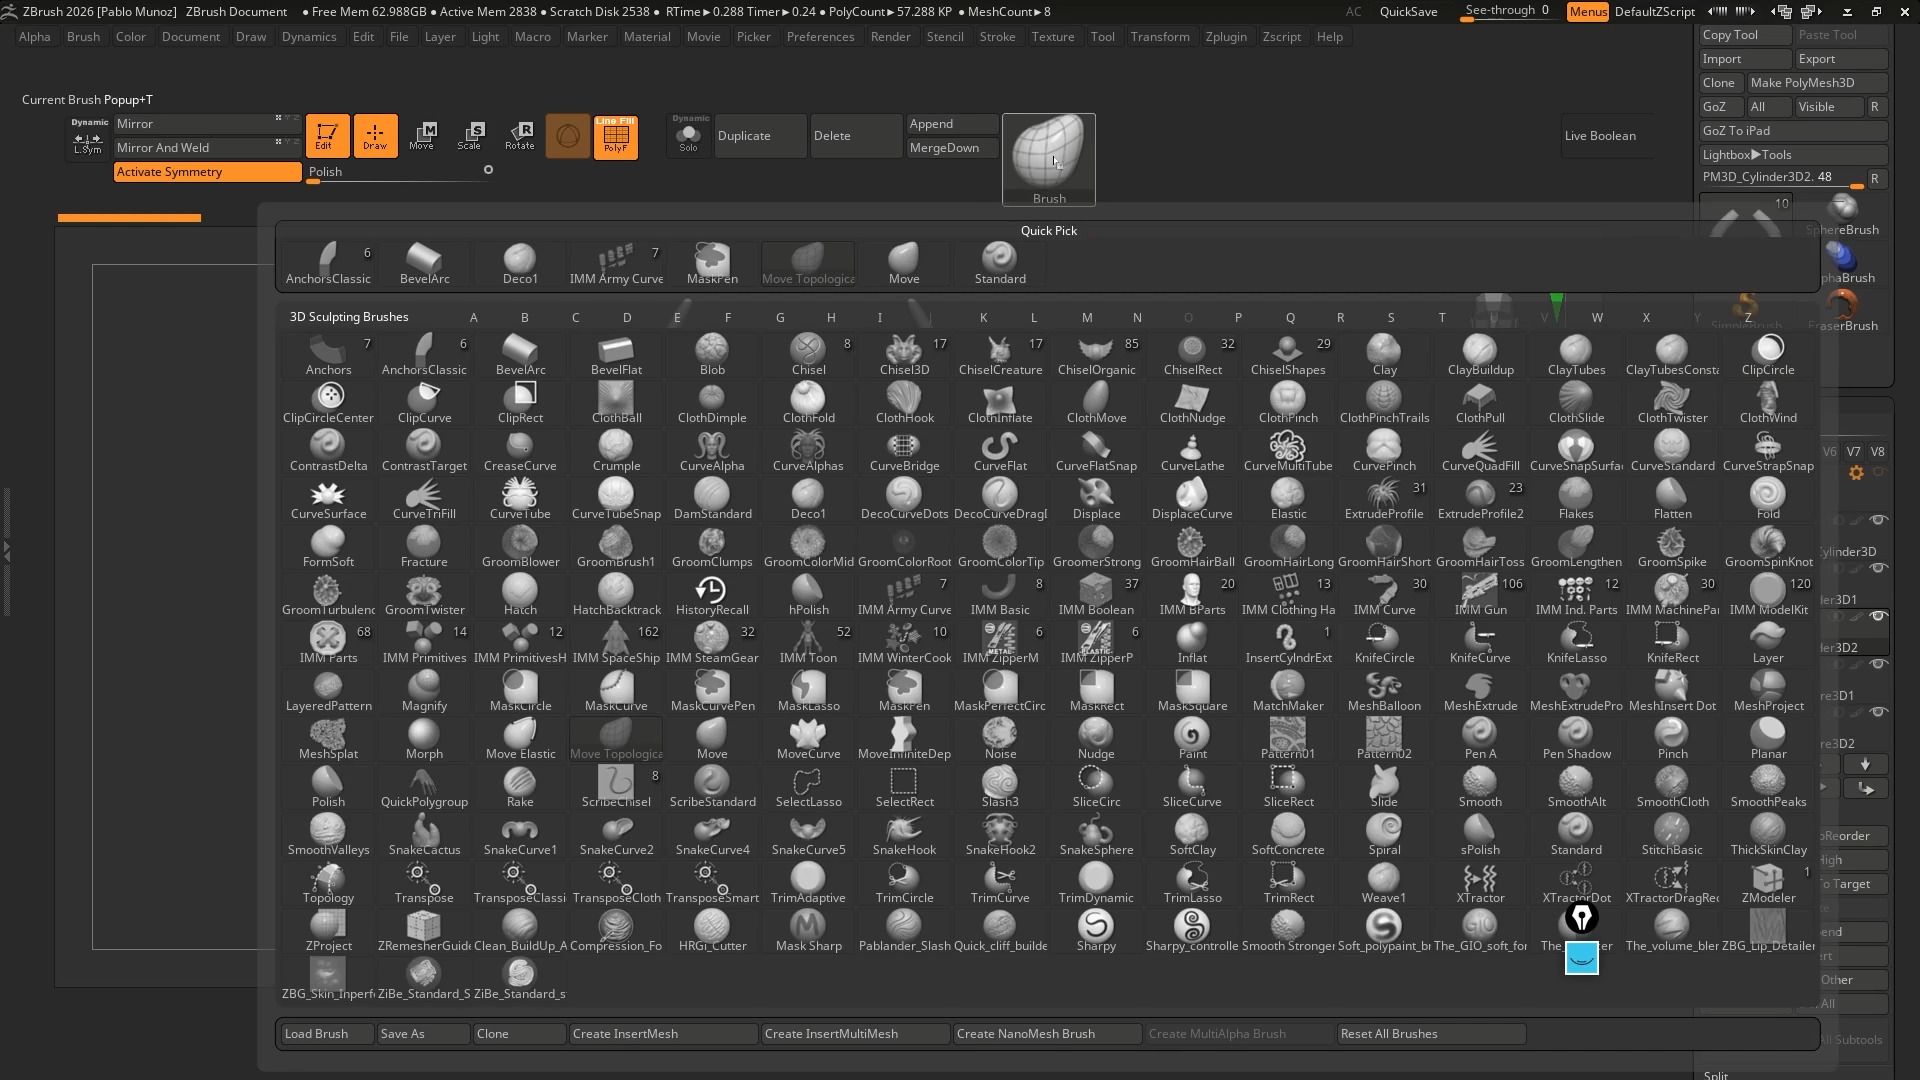The width and height of the screenshot is (1920, 1080).
Task: Open the Zplugin menu
Action: coord(1225,37)
